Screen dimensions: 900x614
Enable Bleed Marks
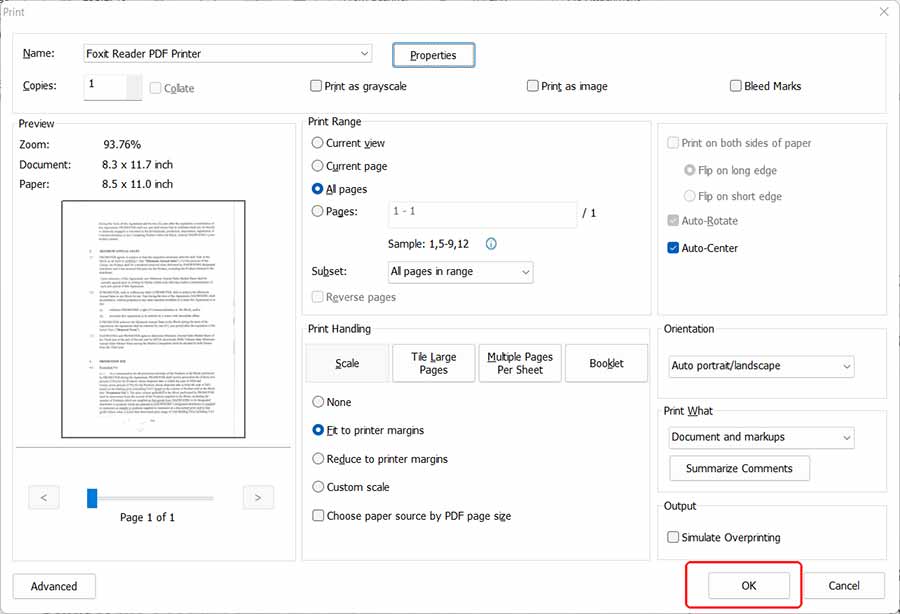tap(735, 86)
